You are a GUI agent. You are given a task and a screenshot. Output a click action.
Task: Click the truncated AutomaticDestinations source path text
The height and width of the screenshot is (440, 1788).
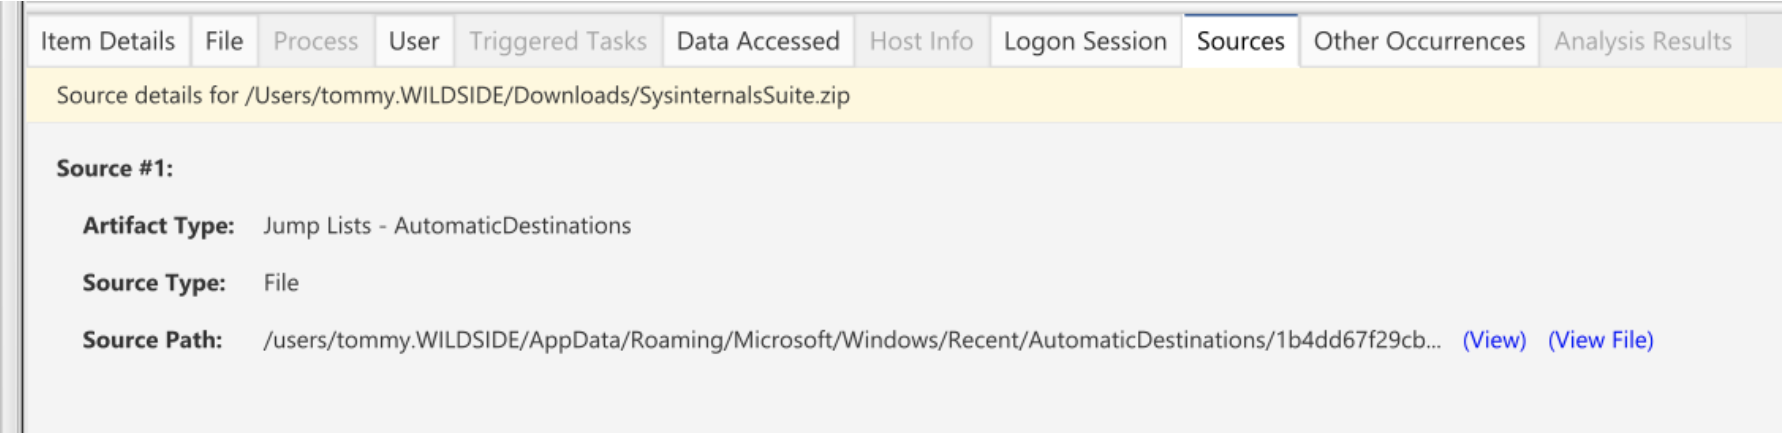click(x=852, y=340)
